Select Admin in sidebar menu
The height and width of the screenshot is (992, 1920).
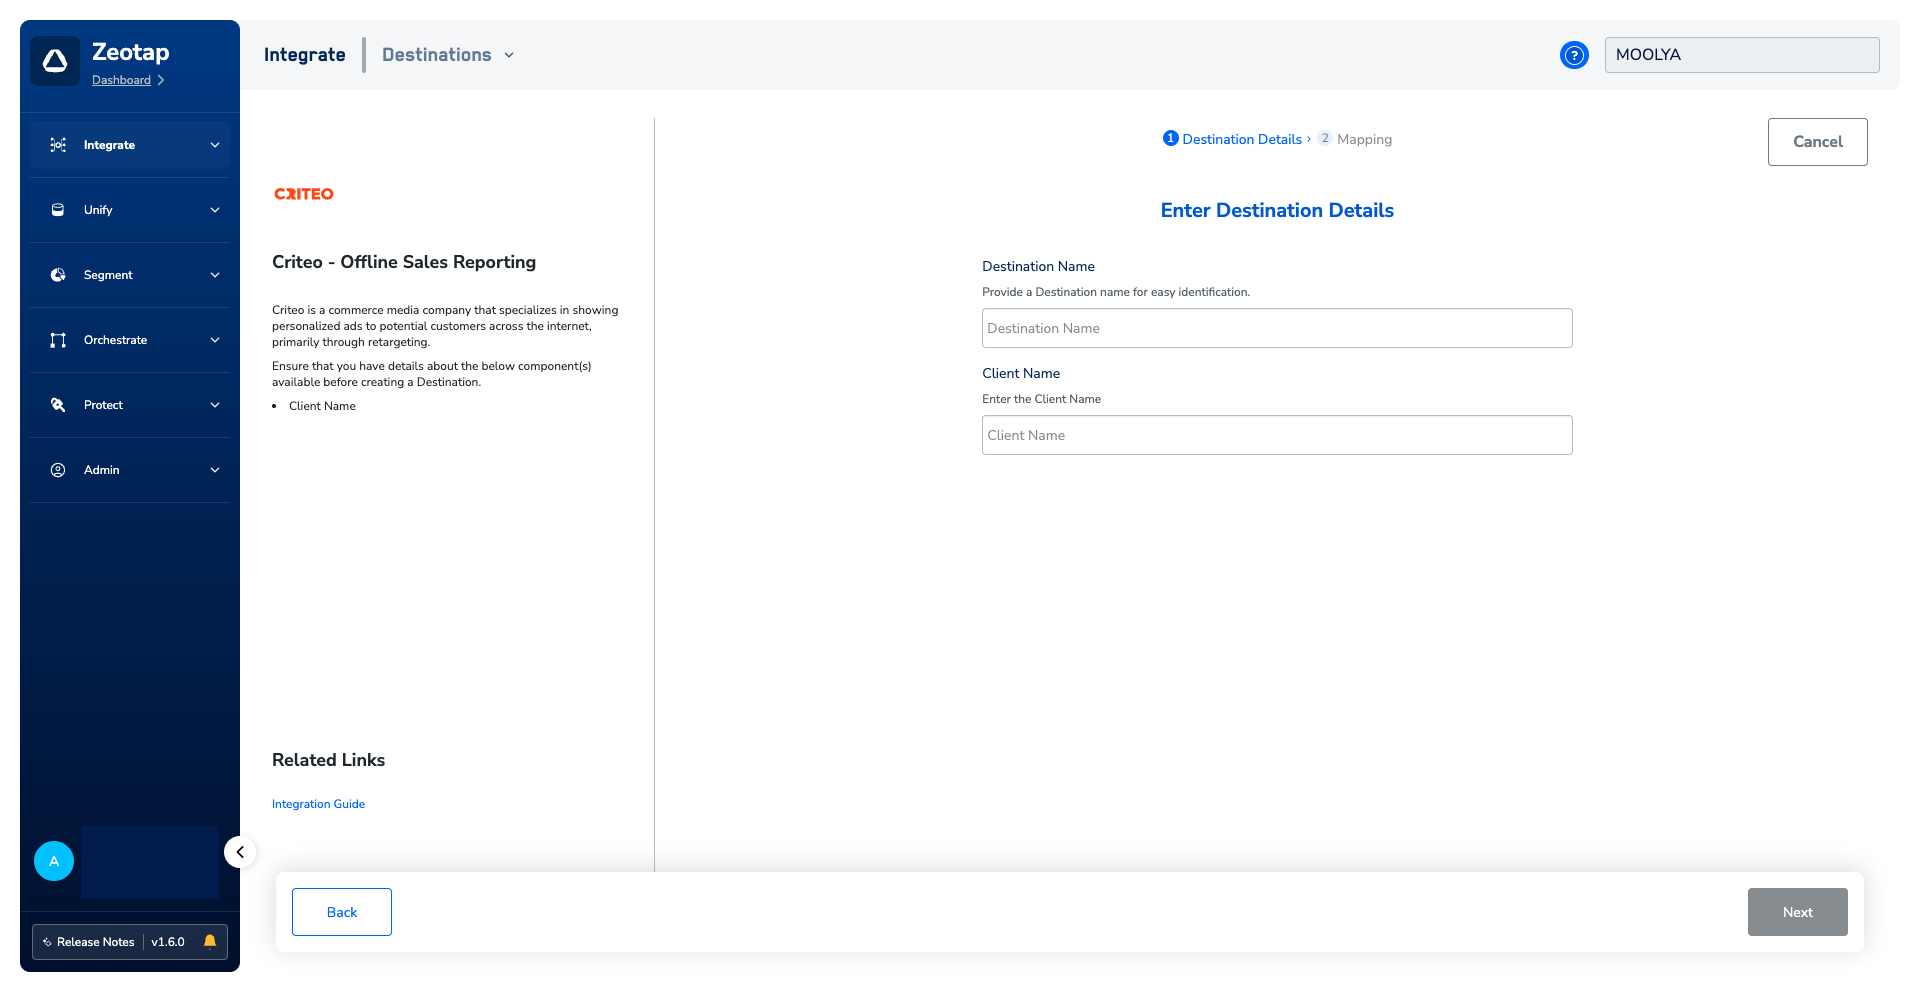(x=130, y=470)
